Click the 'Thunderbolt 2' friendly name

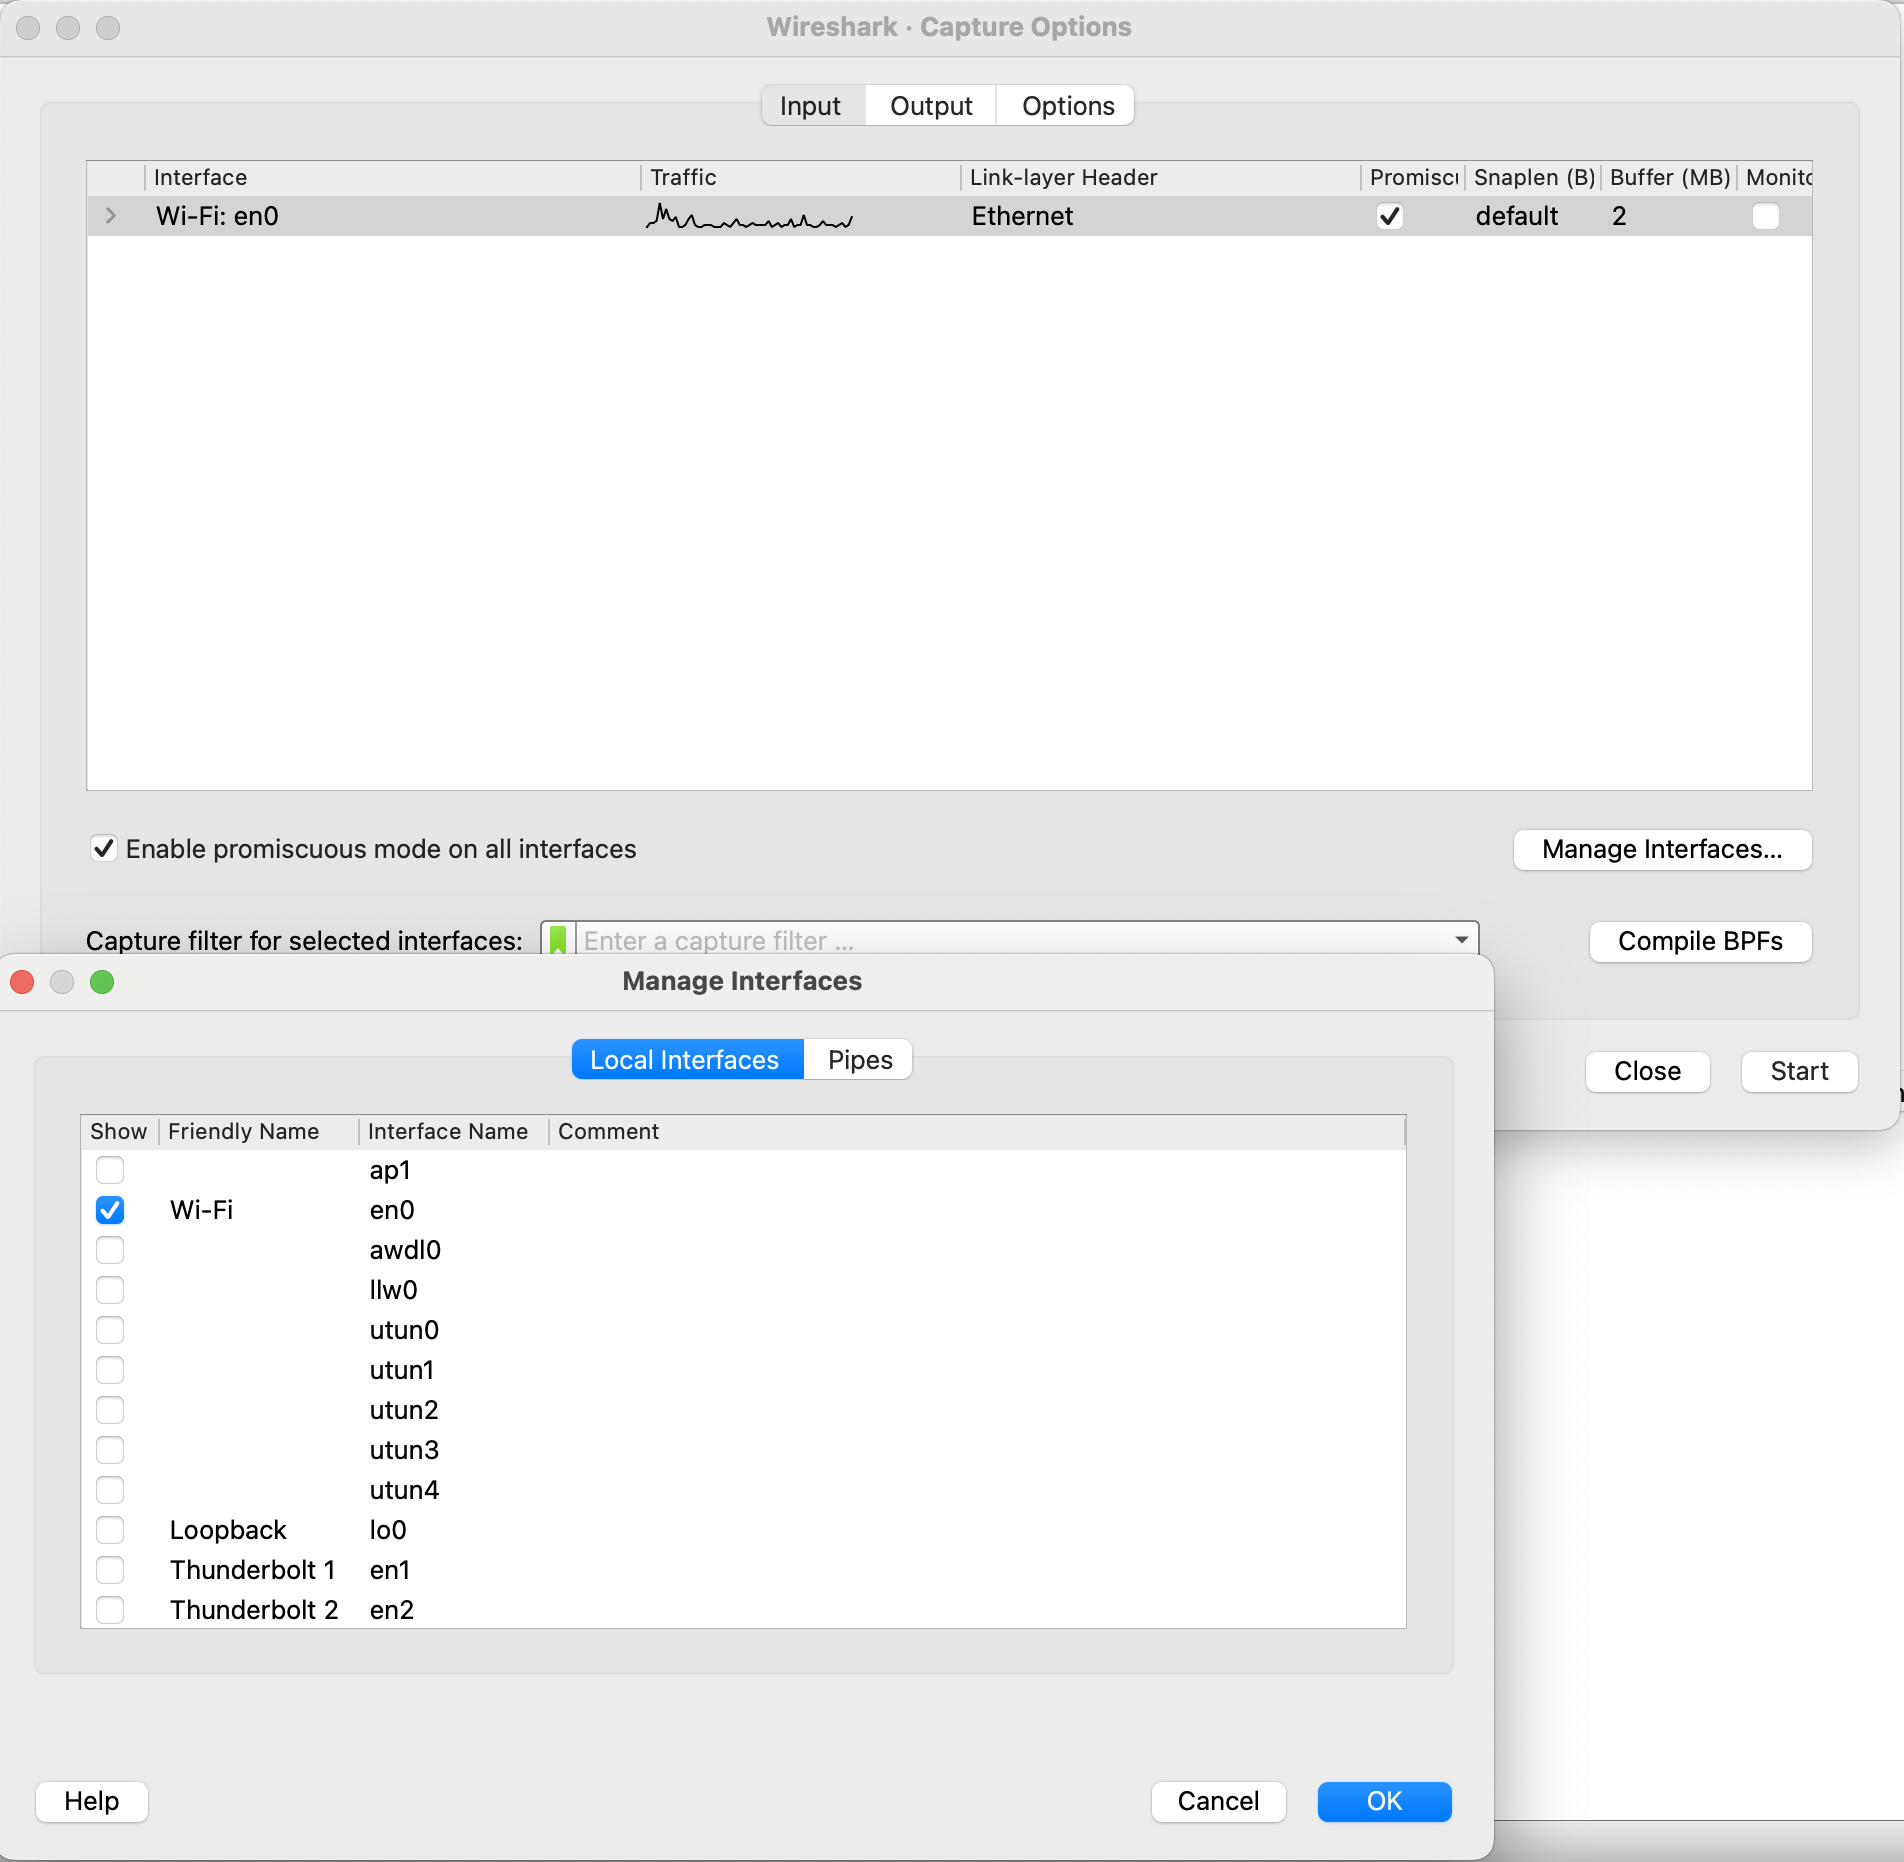tap(254, 1611)
